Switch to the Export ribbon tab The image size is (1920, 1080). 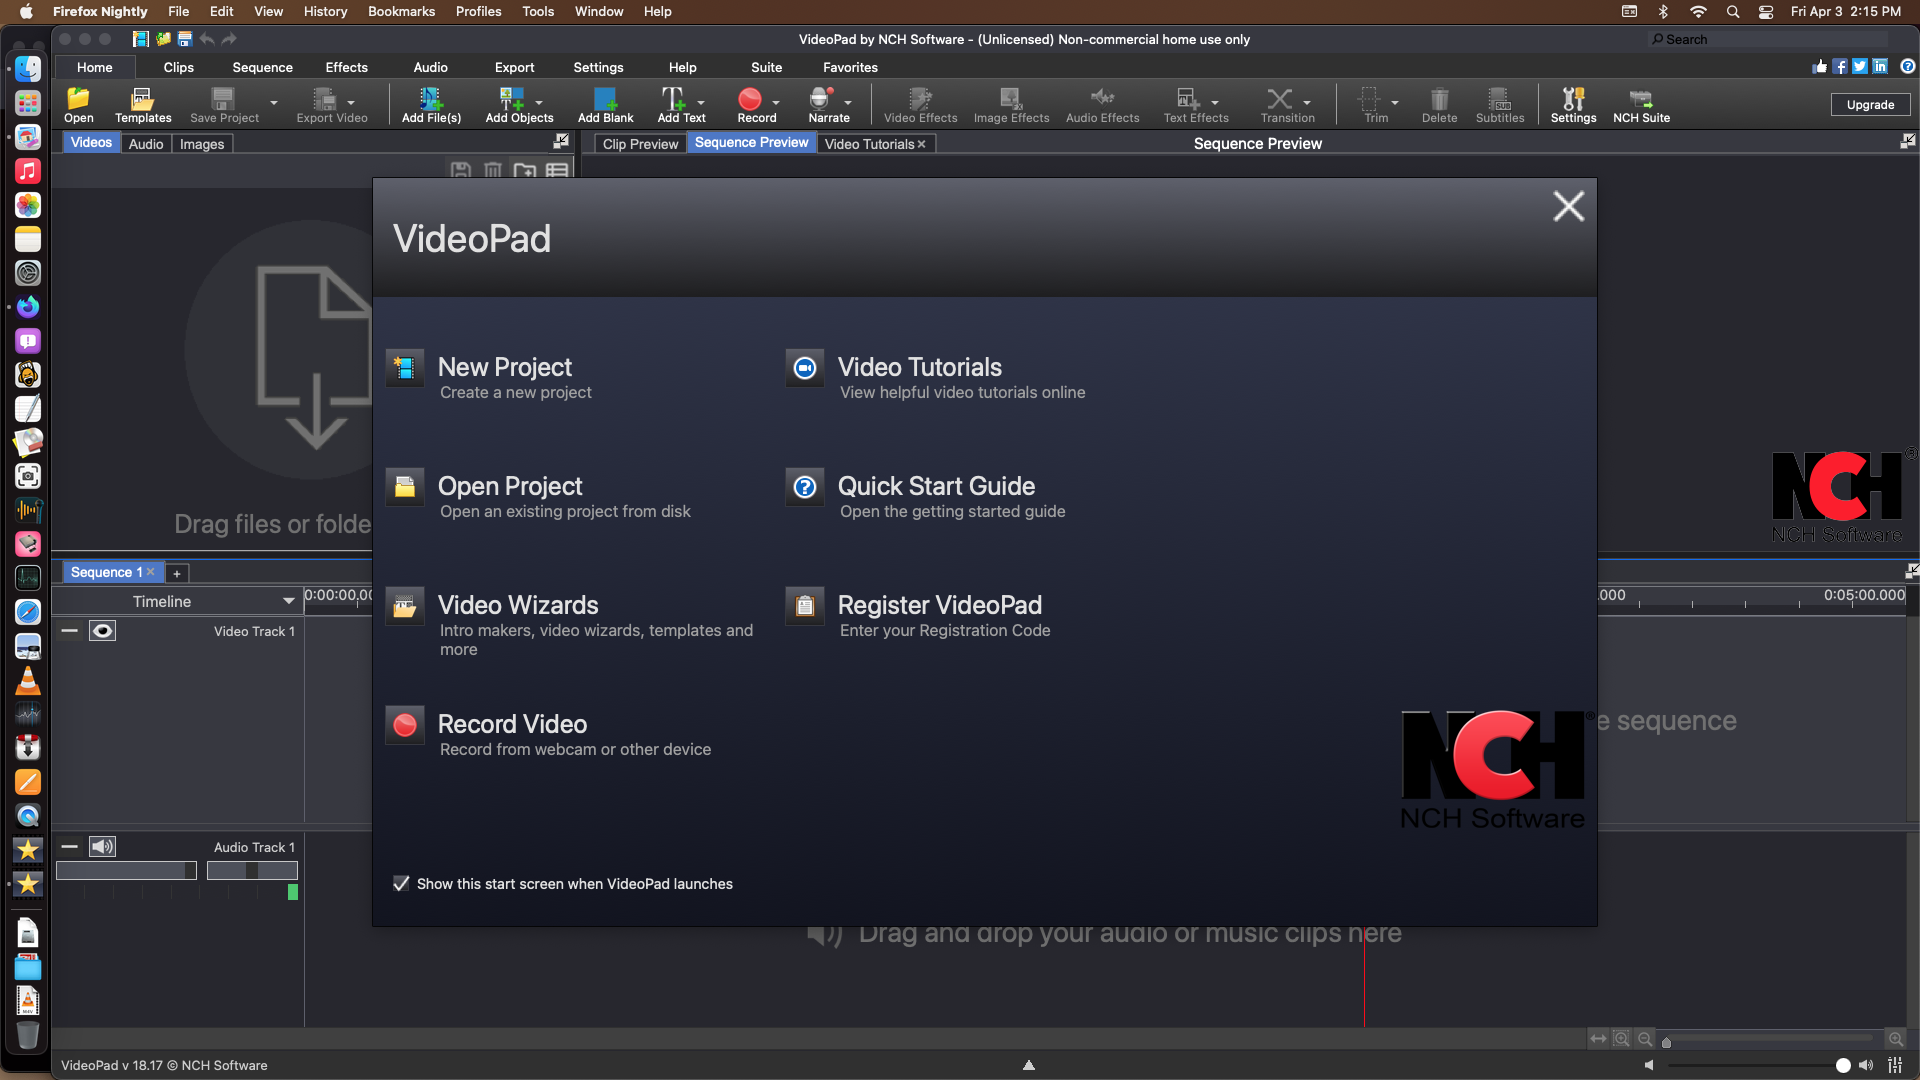[x=515, y=67]
